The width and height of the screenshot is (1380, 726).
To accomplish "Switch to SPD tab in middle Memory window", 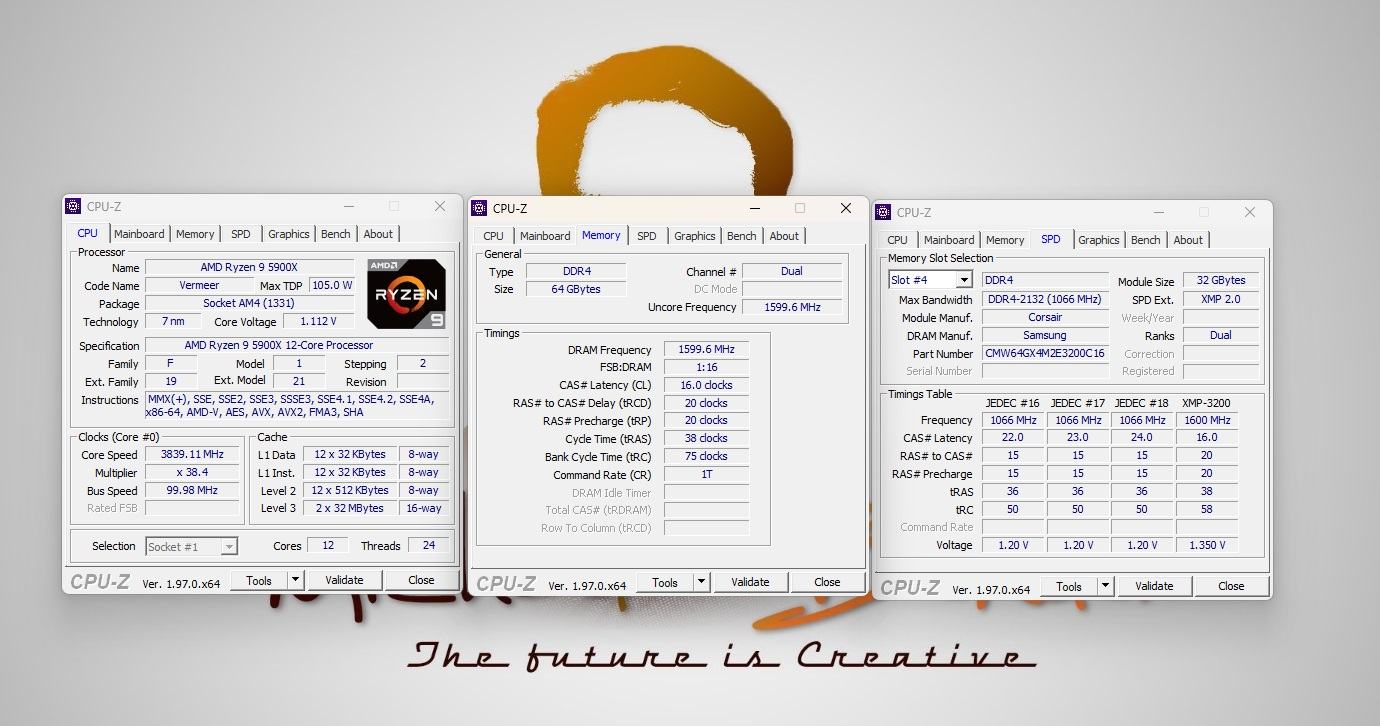I will point(647,236).
